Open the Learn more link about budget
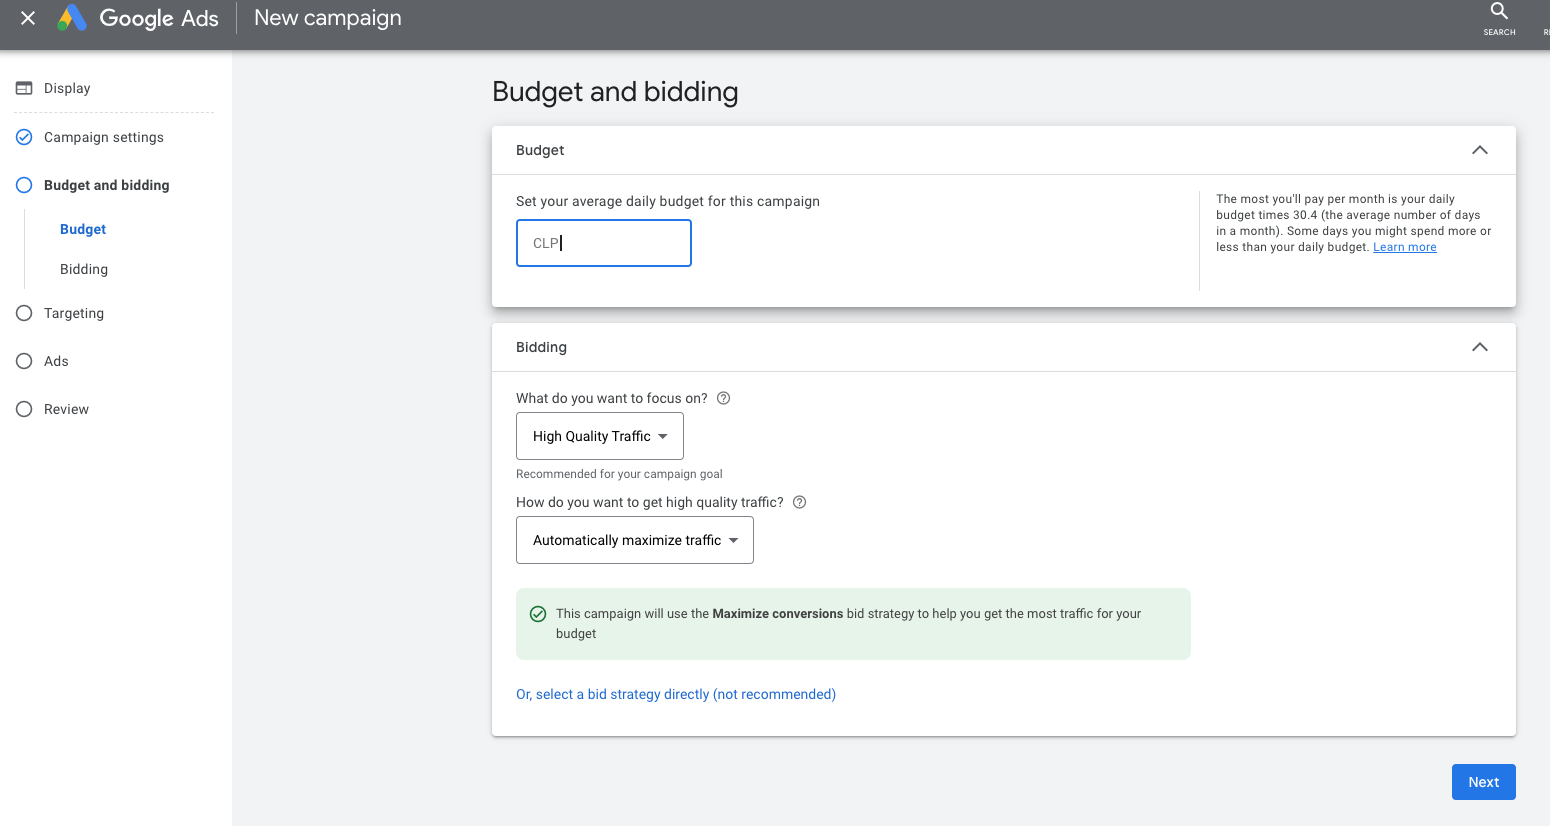Screen dimensions: 1550x826 [1404, 247]
